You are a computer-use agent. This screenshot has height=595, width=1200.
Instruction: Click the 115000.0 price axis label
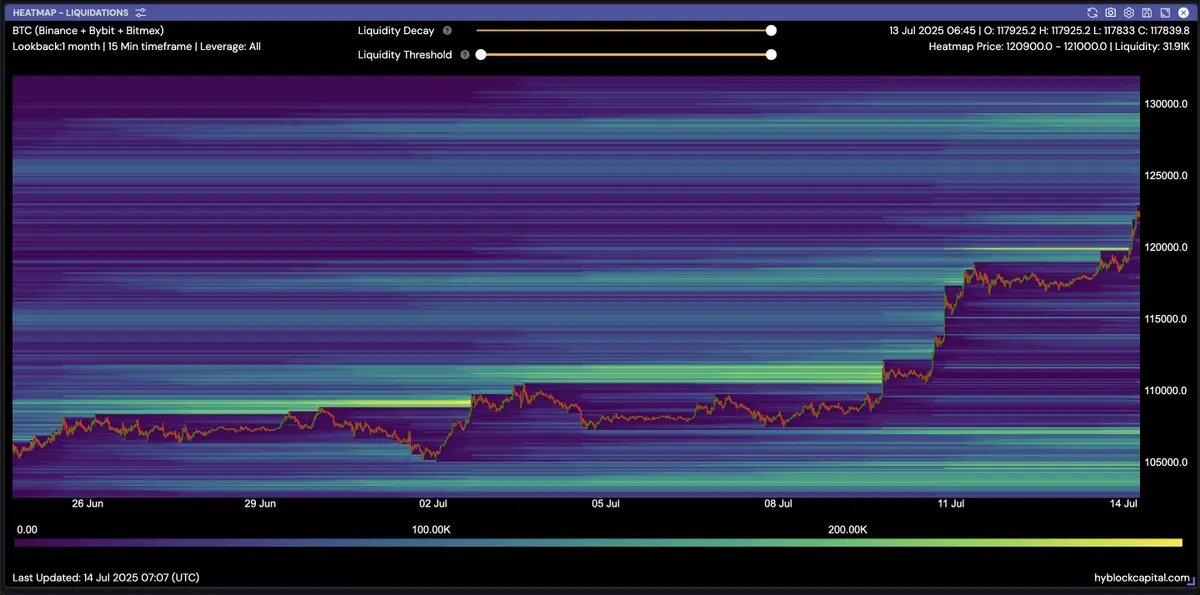1165,319
